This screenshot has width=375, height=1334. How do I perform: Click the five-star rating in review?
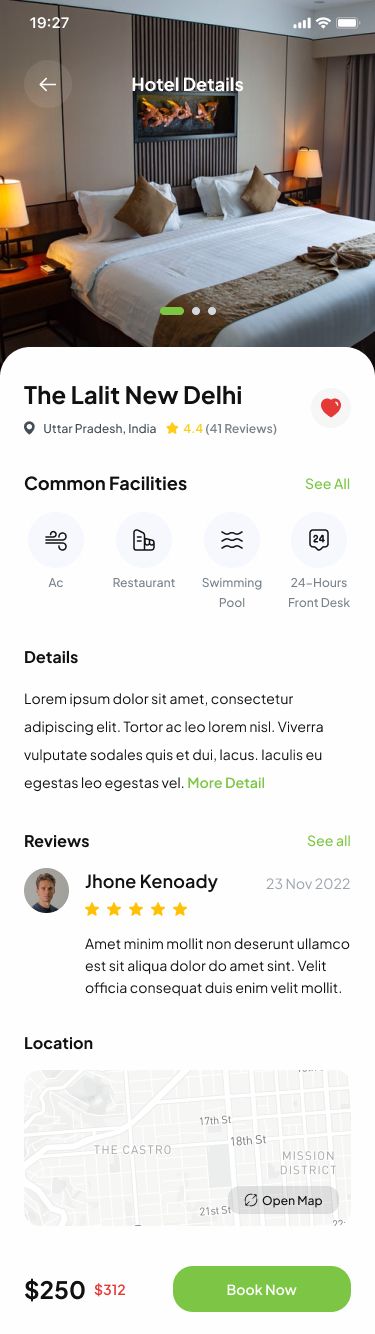136,909
